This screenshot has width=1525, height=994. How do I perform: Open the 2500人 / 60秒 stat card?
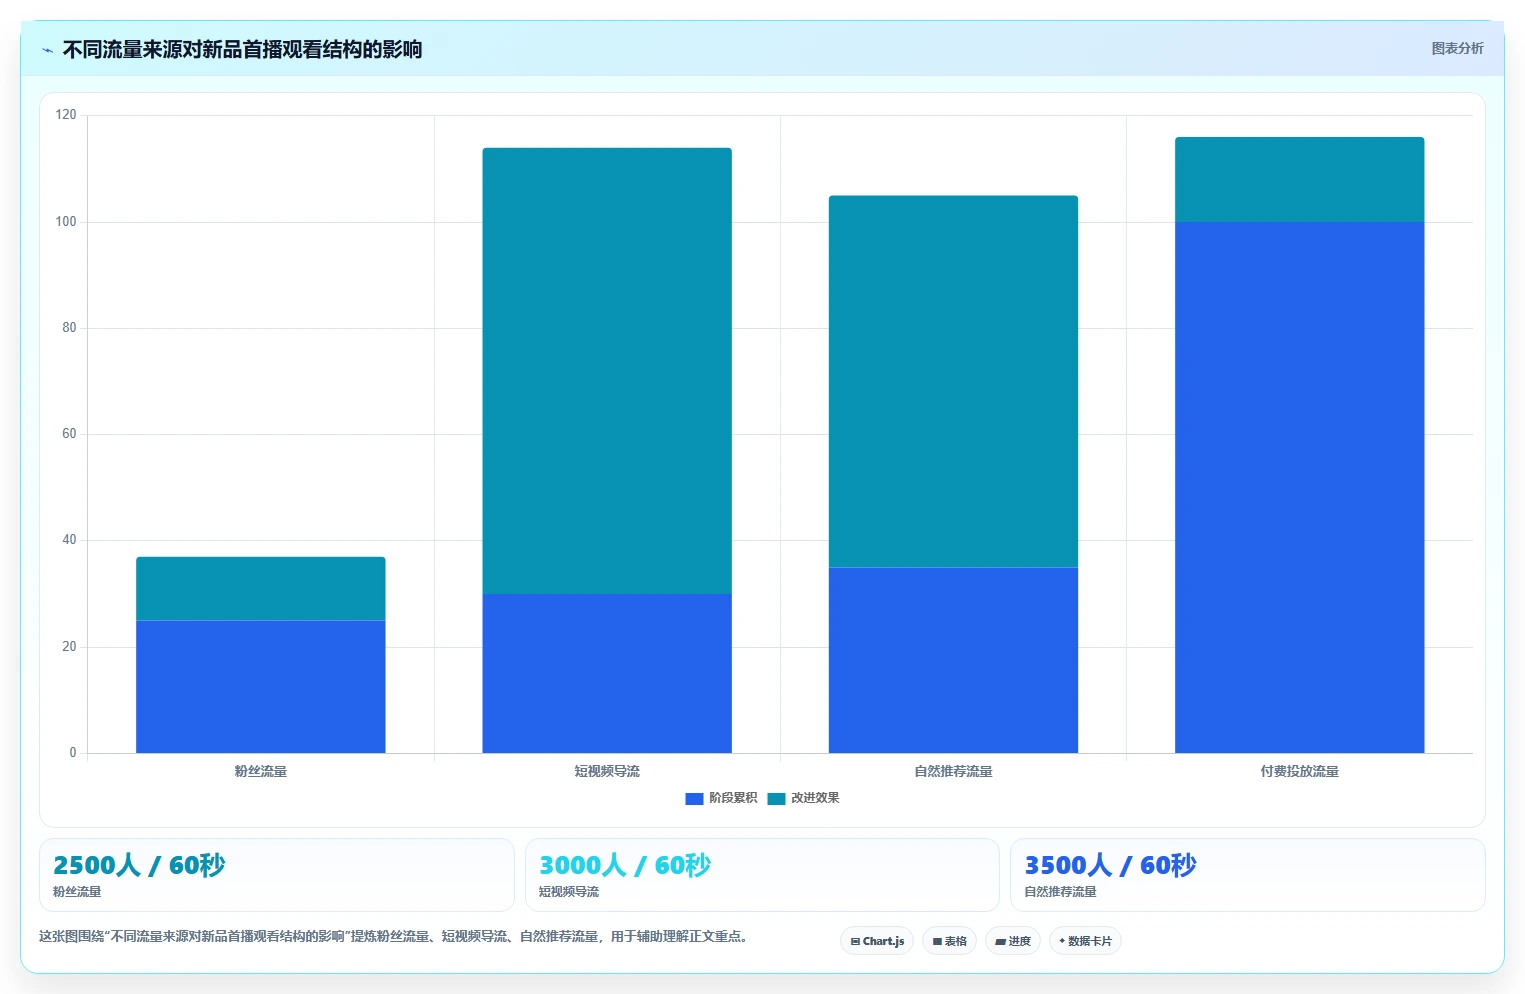276,875
